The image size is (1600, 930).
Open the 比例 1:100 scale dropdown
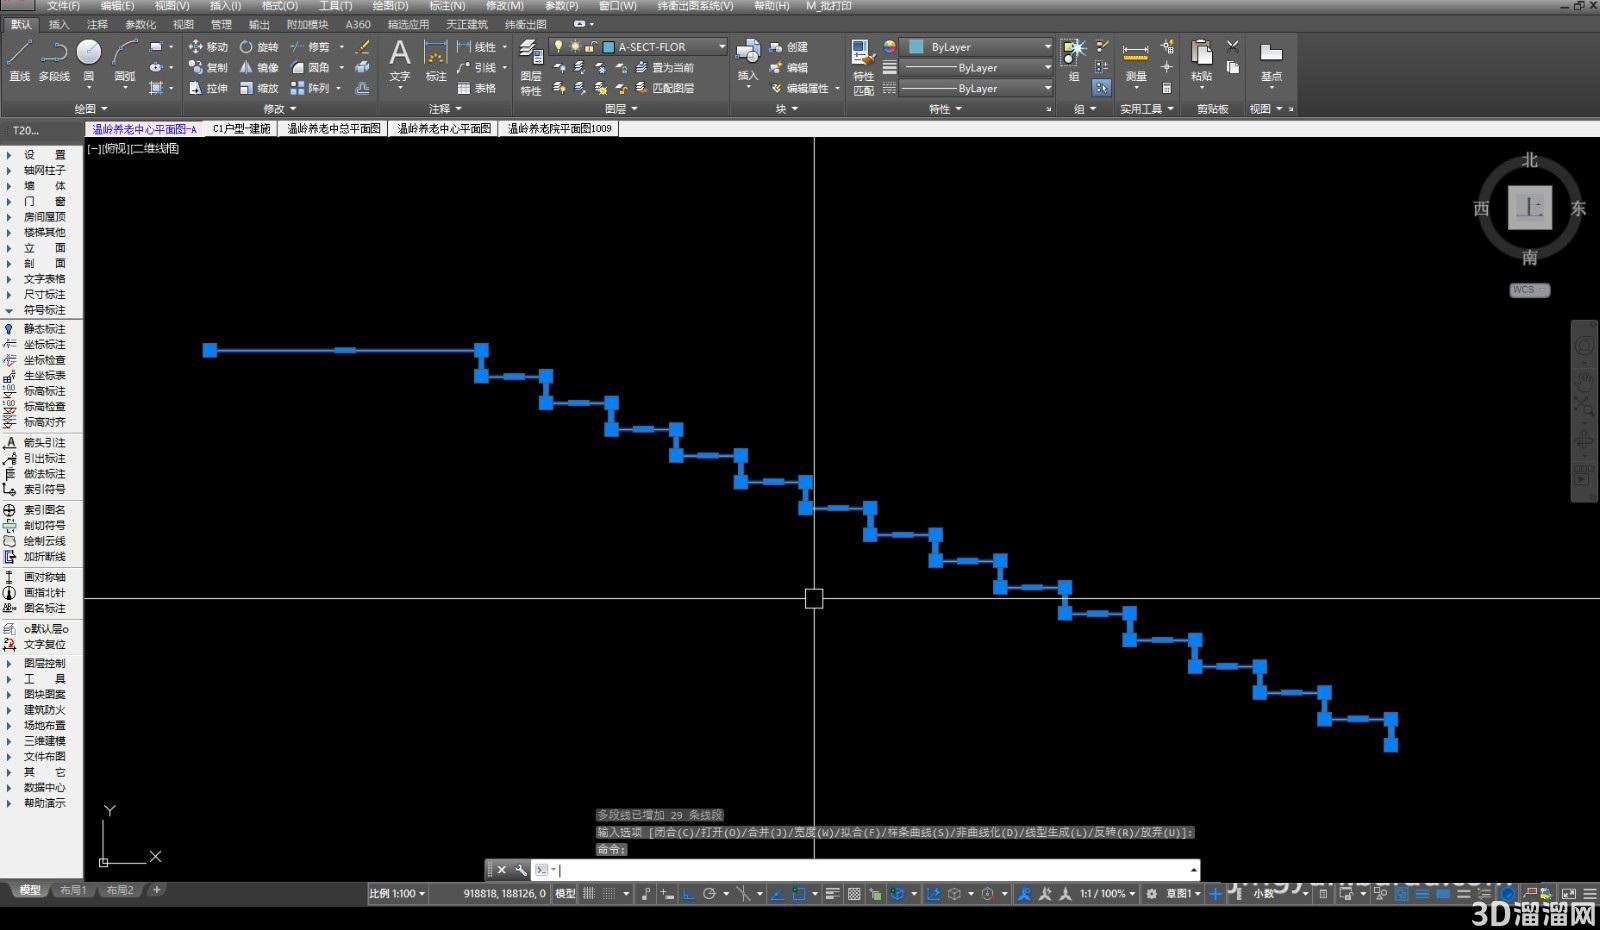pyautogui.click(x=397, y=894)
